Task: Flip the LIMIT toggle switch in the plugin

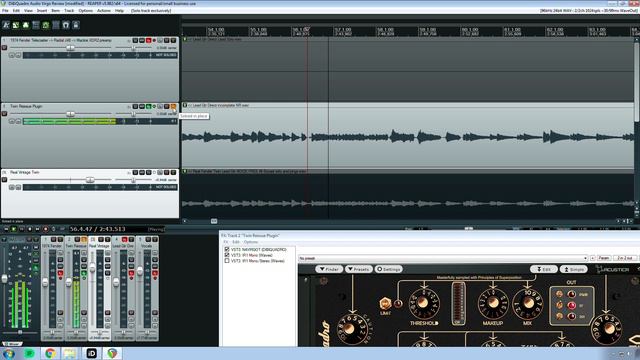Action: [x=385, y=303]
